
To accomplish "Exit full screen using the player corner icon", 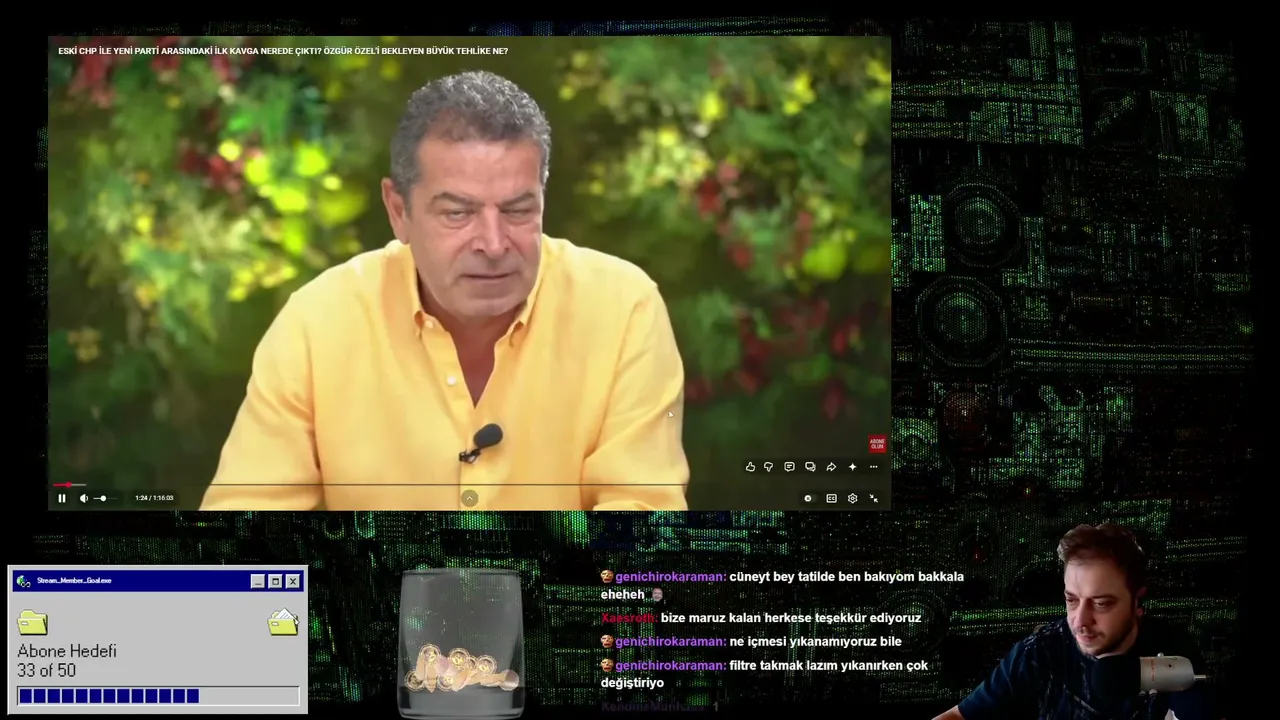I will click(873, 498).
